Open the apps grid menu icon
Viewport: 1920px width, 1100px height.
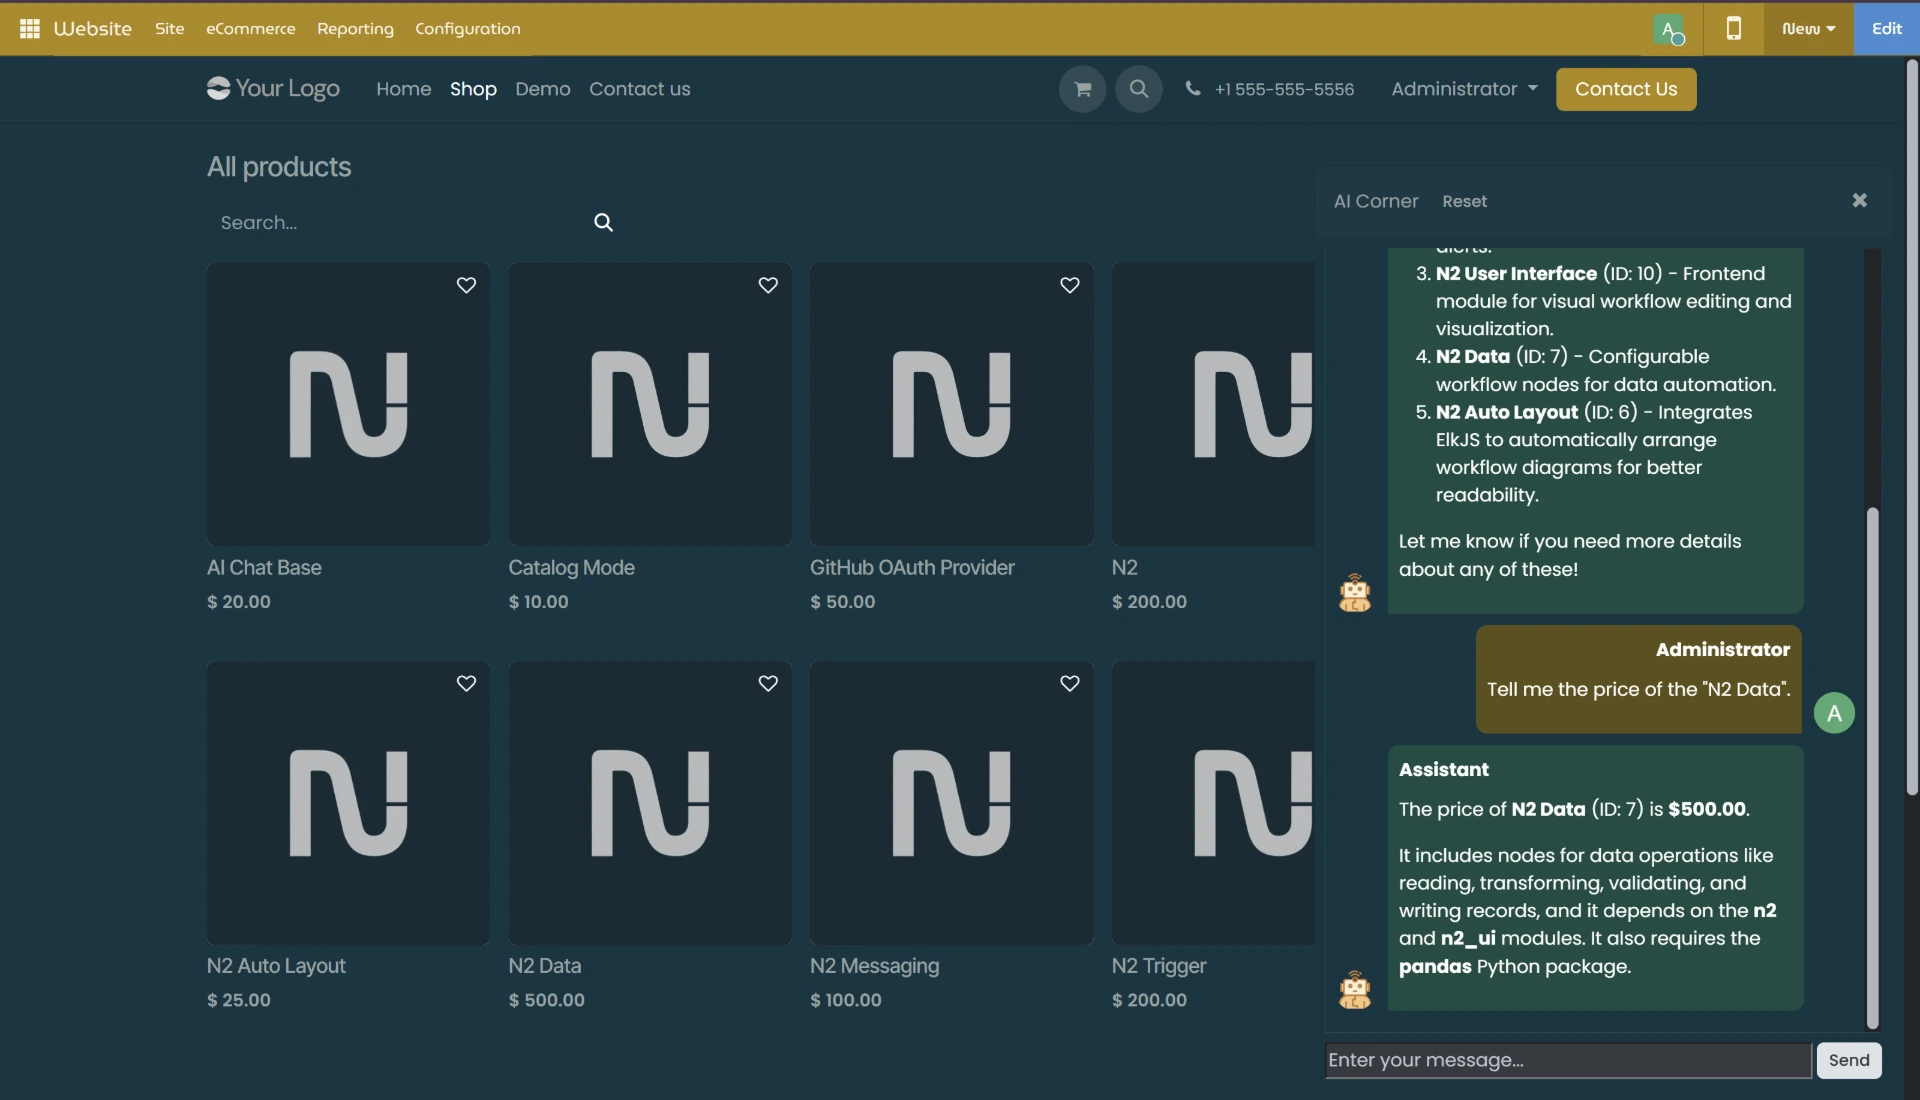pos(30,29)
